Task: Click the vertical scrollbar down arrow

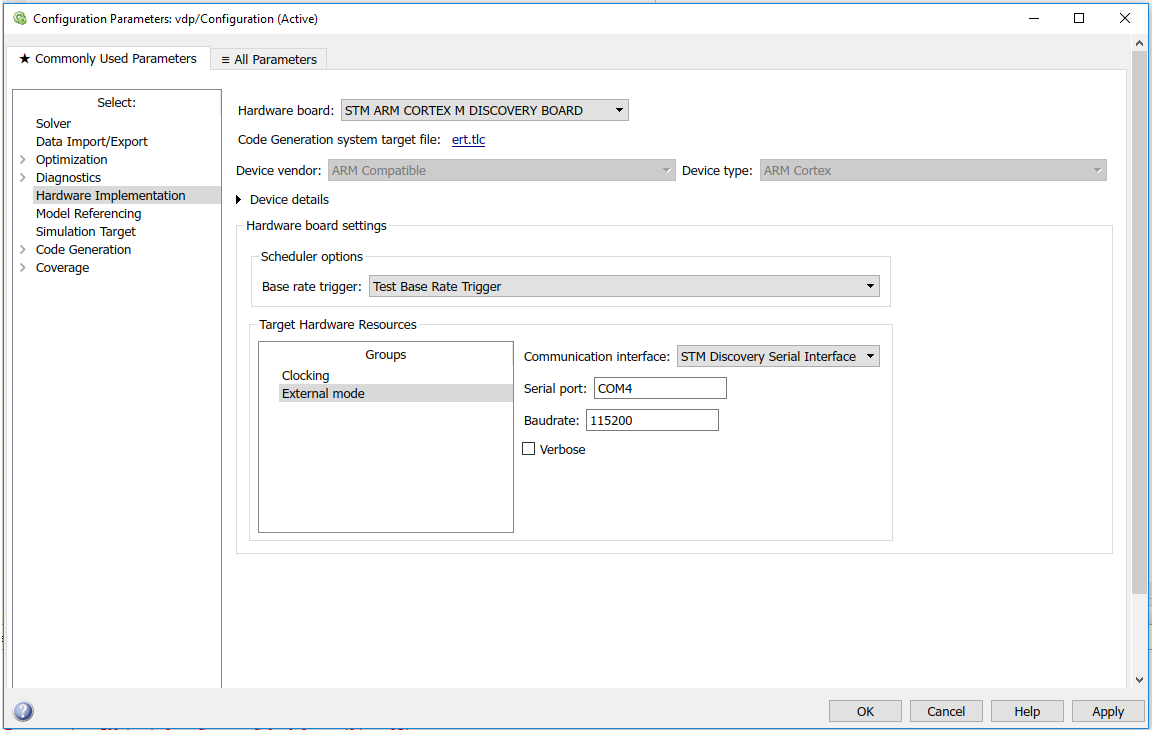Action: [x=1139, y=680]
